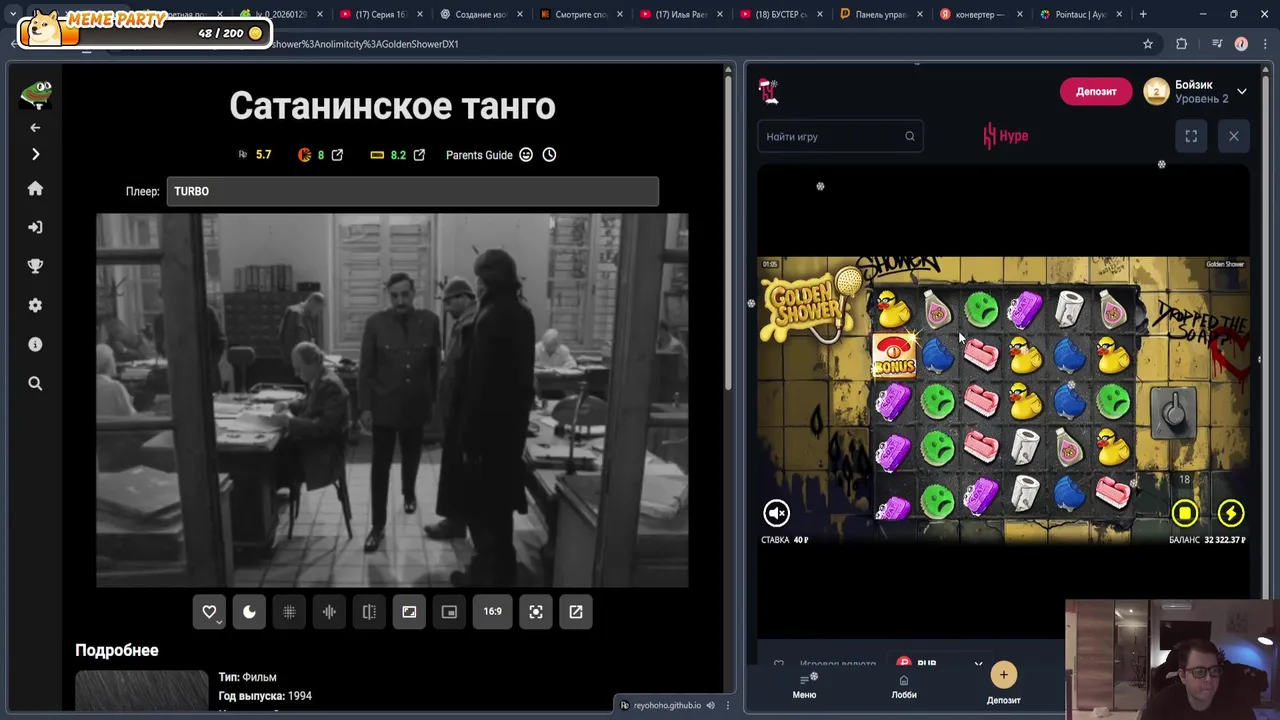Open the browser tab search dropdown arrow
This screenshot has width=1280, height=720.
coord(12,14)
